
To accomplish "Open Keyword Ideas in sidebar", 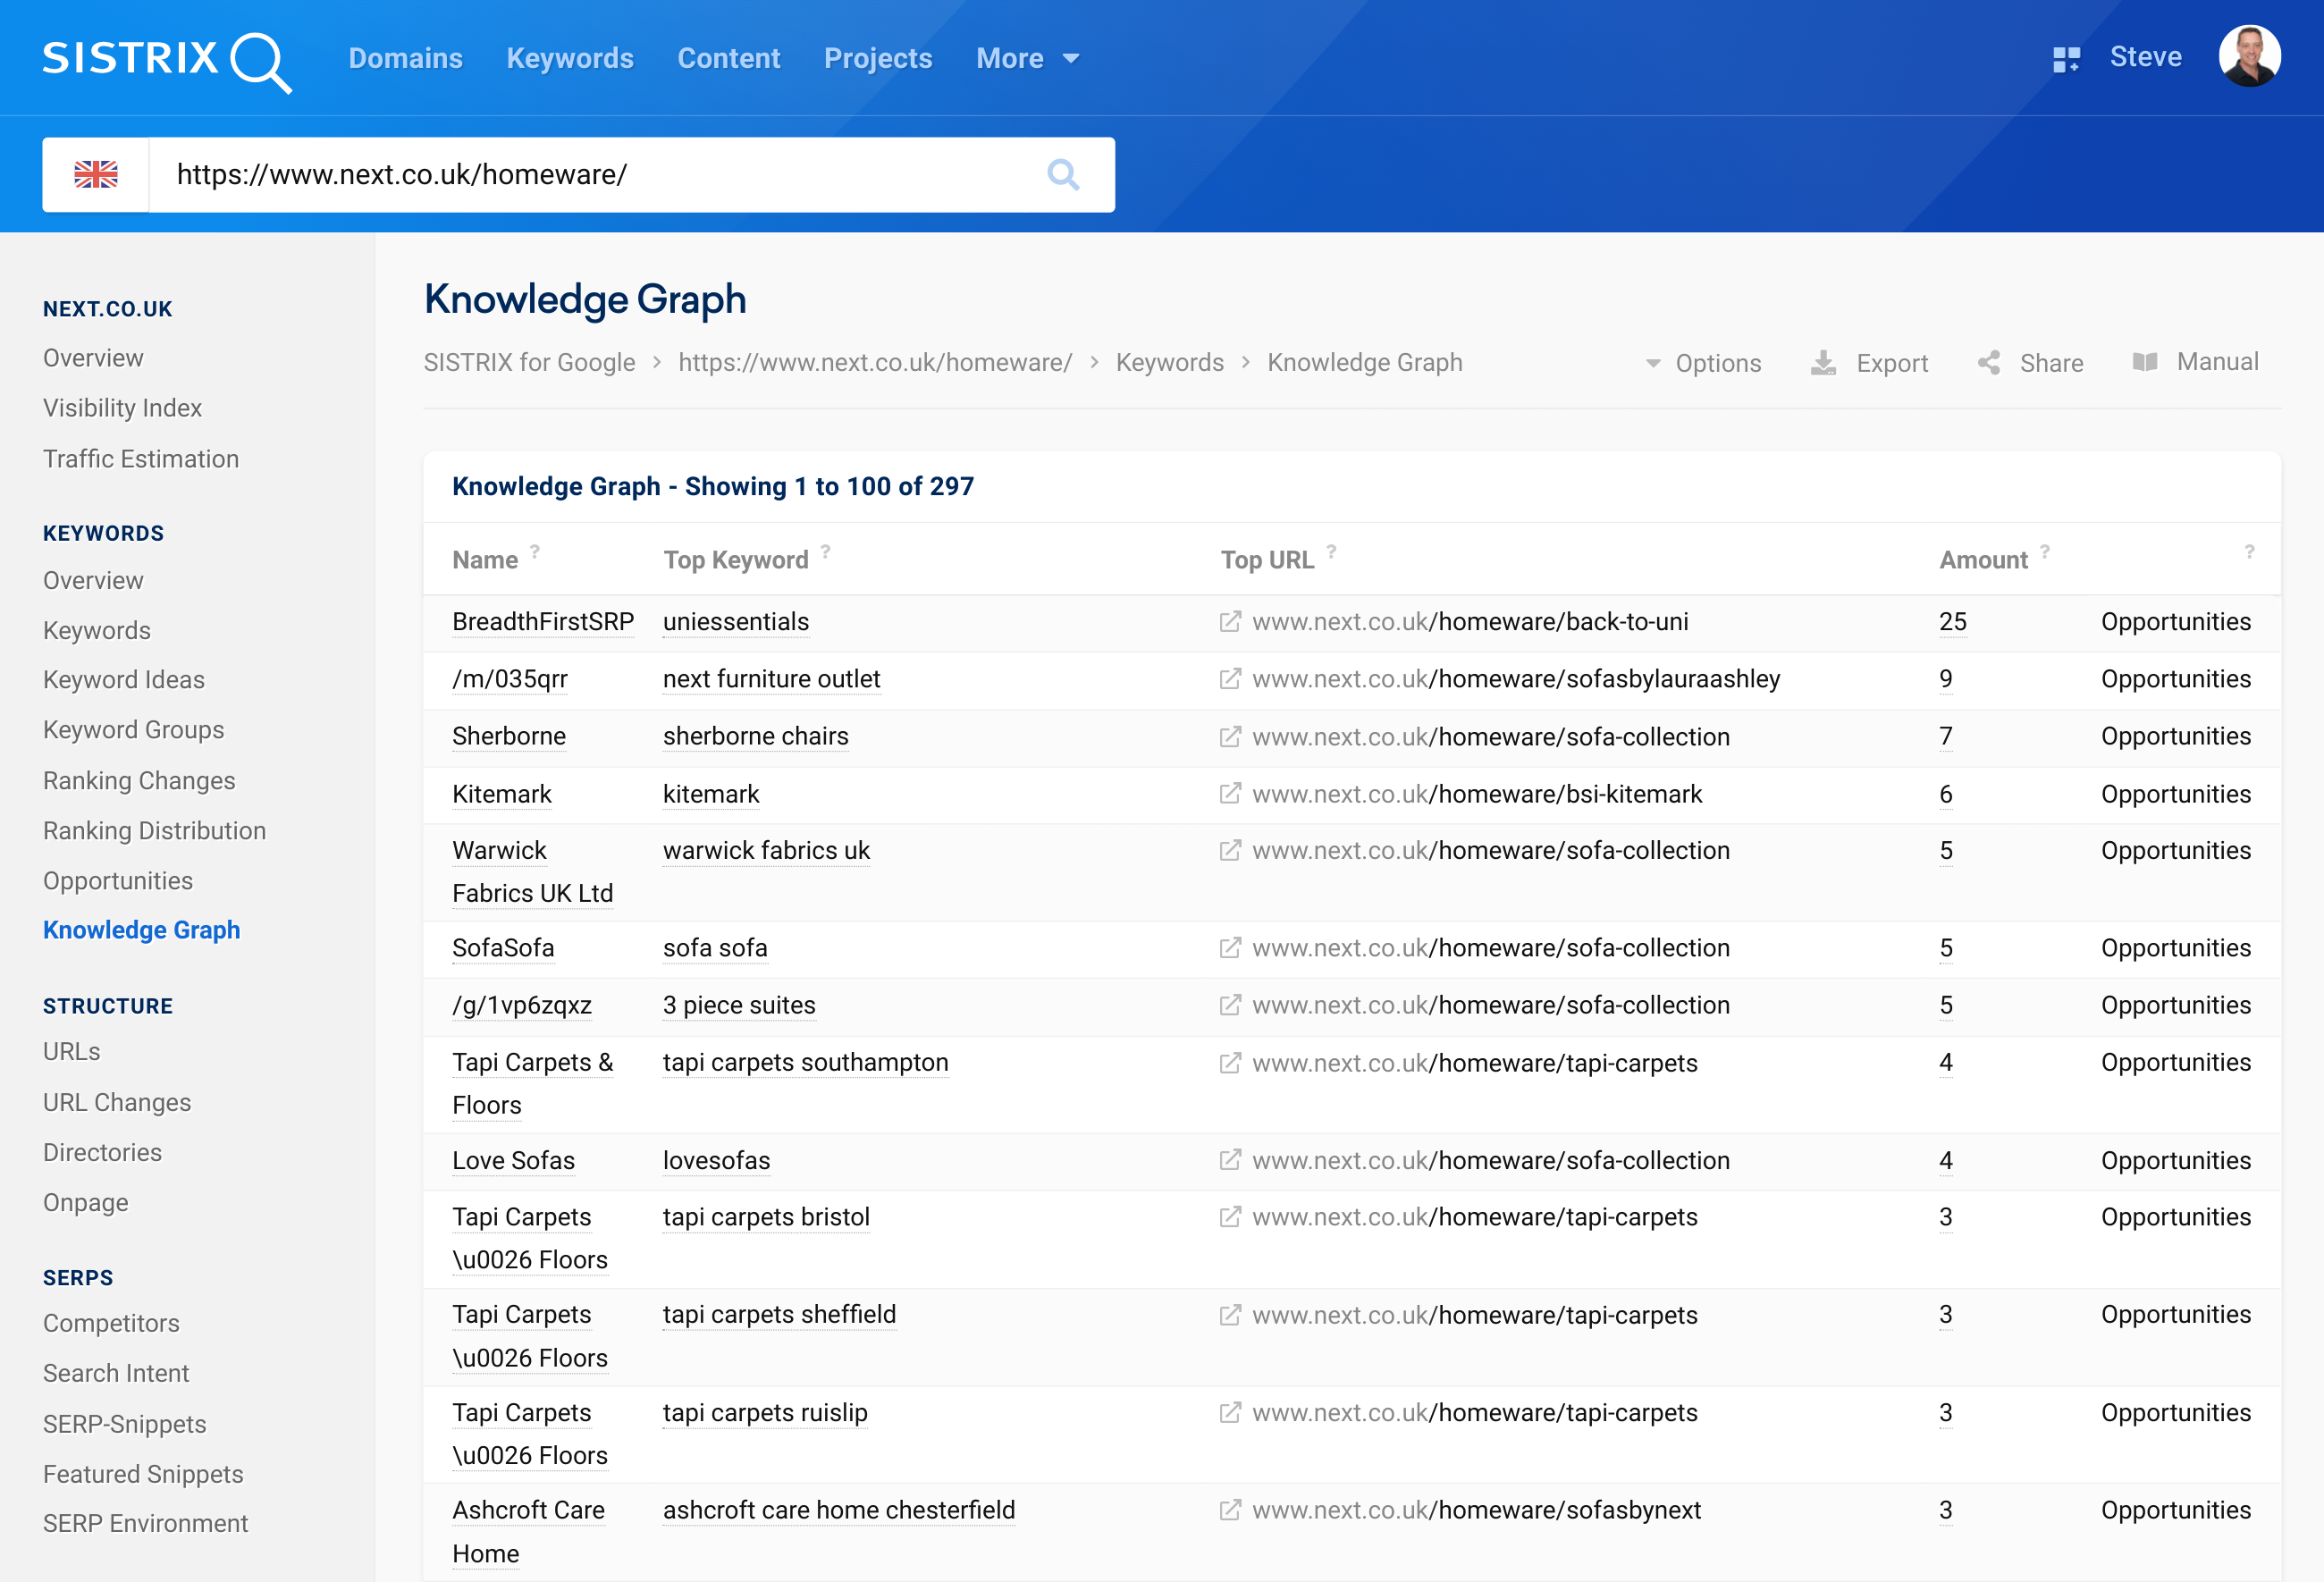I will (124, 680).
